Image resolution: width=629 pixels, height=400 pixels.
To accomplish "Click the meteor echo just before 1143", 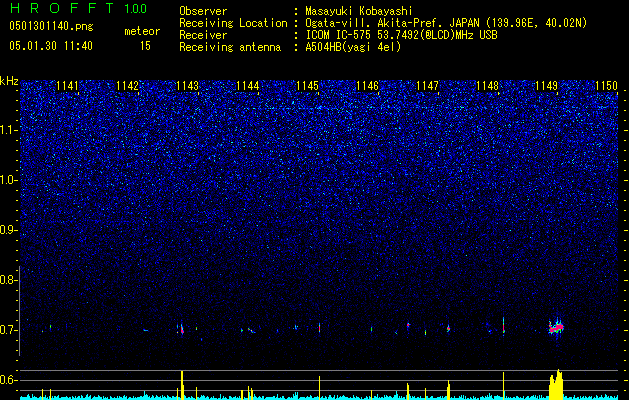I will (x=182, y=329).
